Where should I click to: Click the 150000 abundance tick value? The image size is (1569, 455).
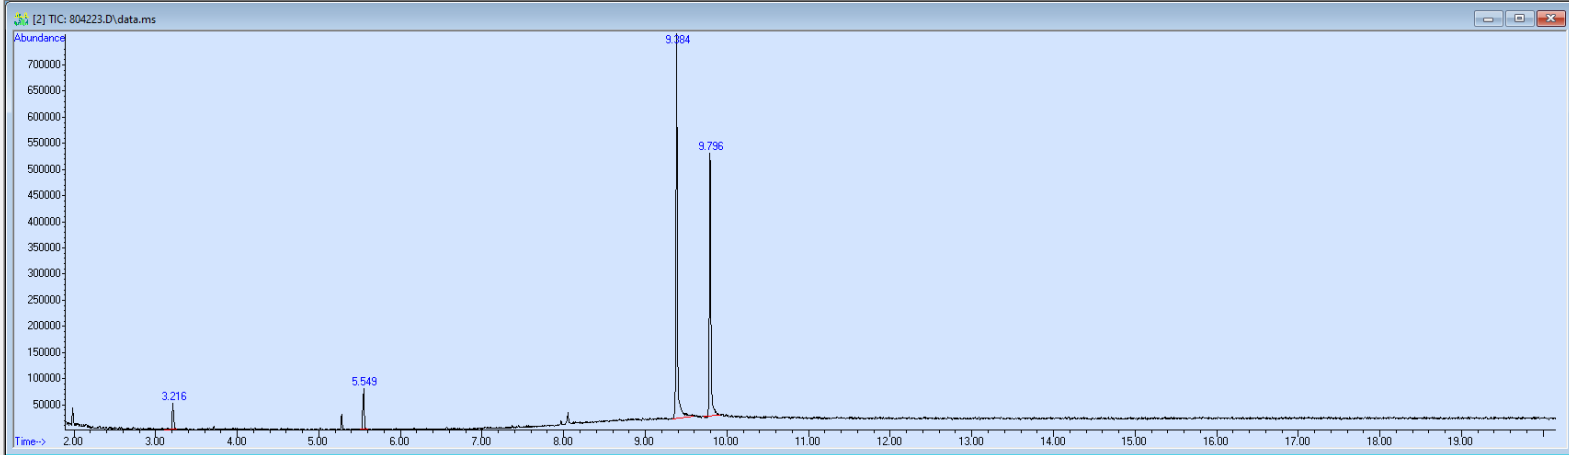click(x=43, y=352)
